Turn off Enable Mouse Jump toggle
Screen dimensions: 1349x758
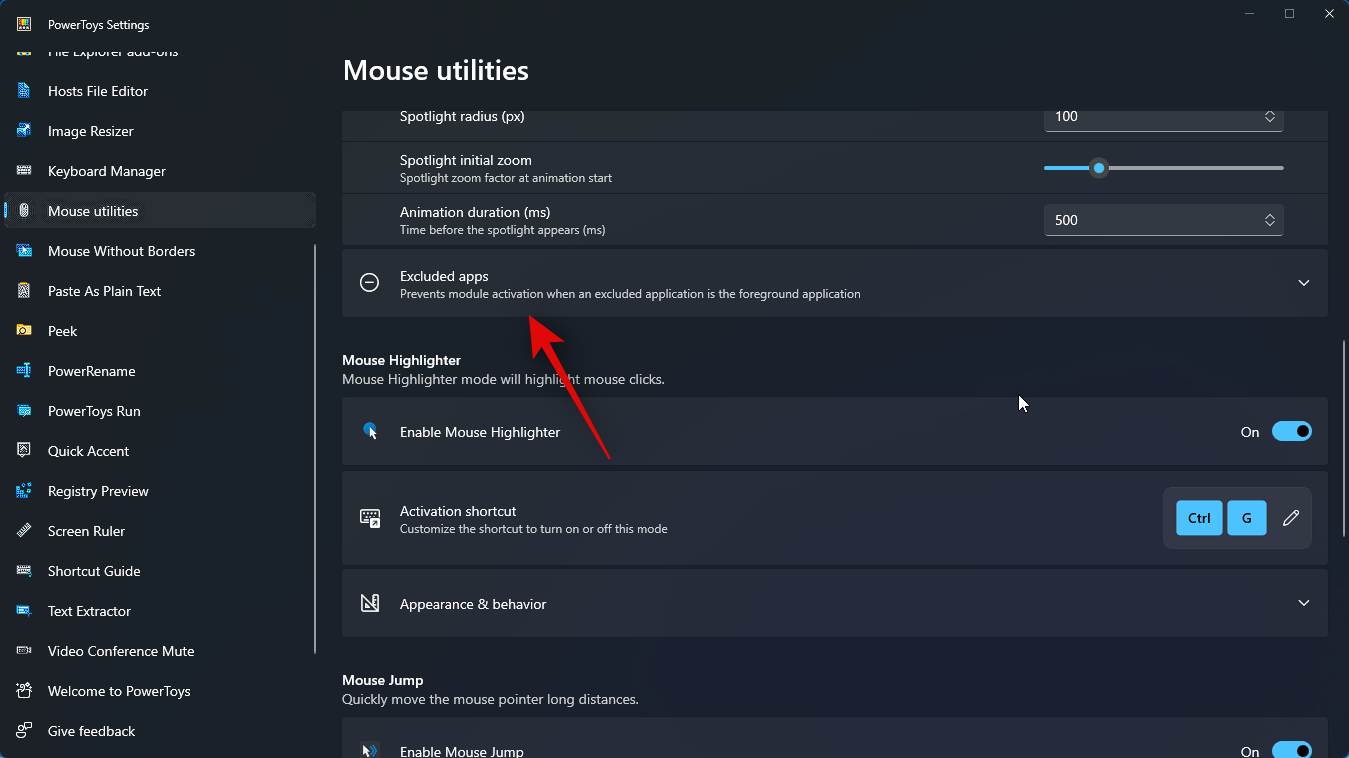coord(1291,751)
